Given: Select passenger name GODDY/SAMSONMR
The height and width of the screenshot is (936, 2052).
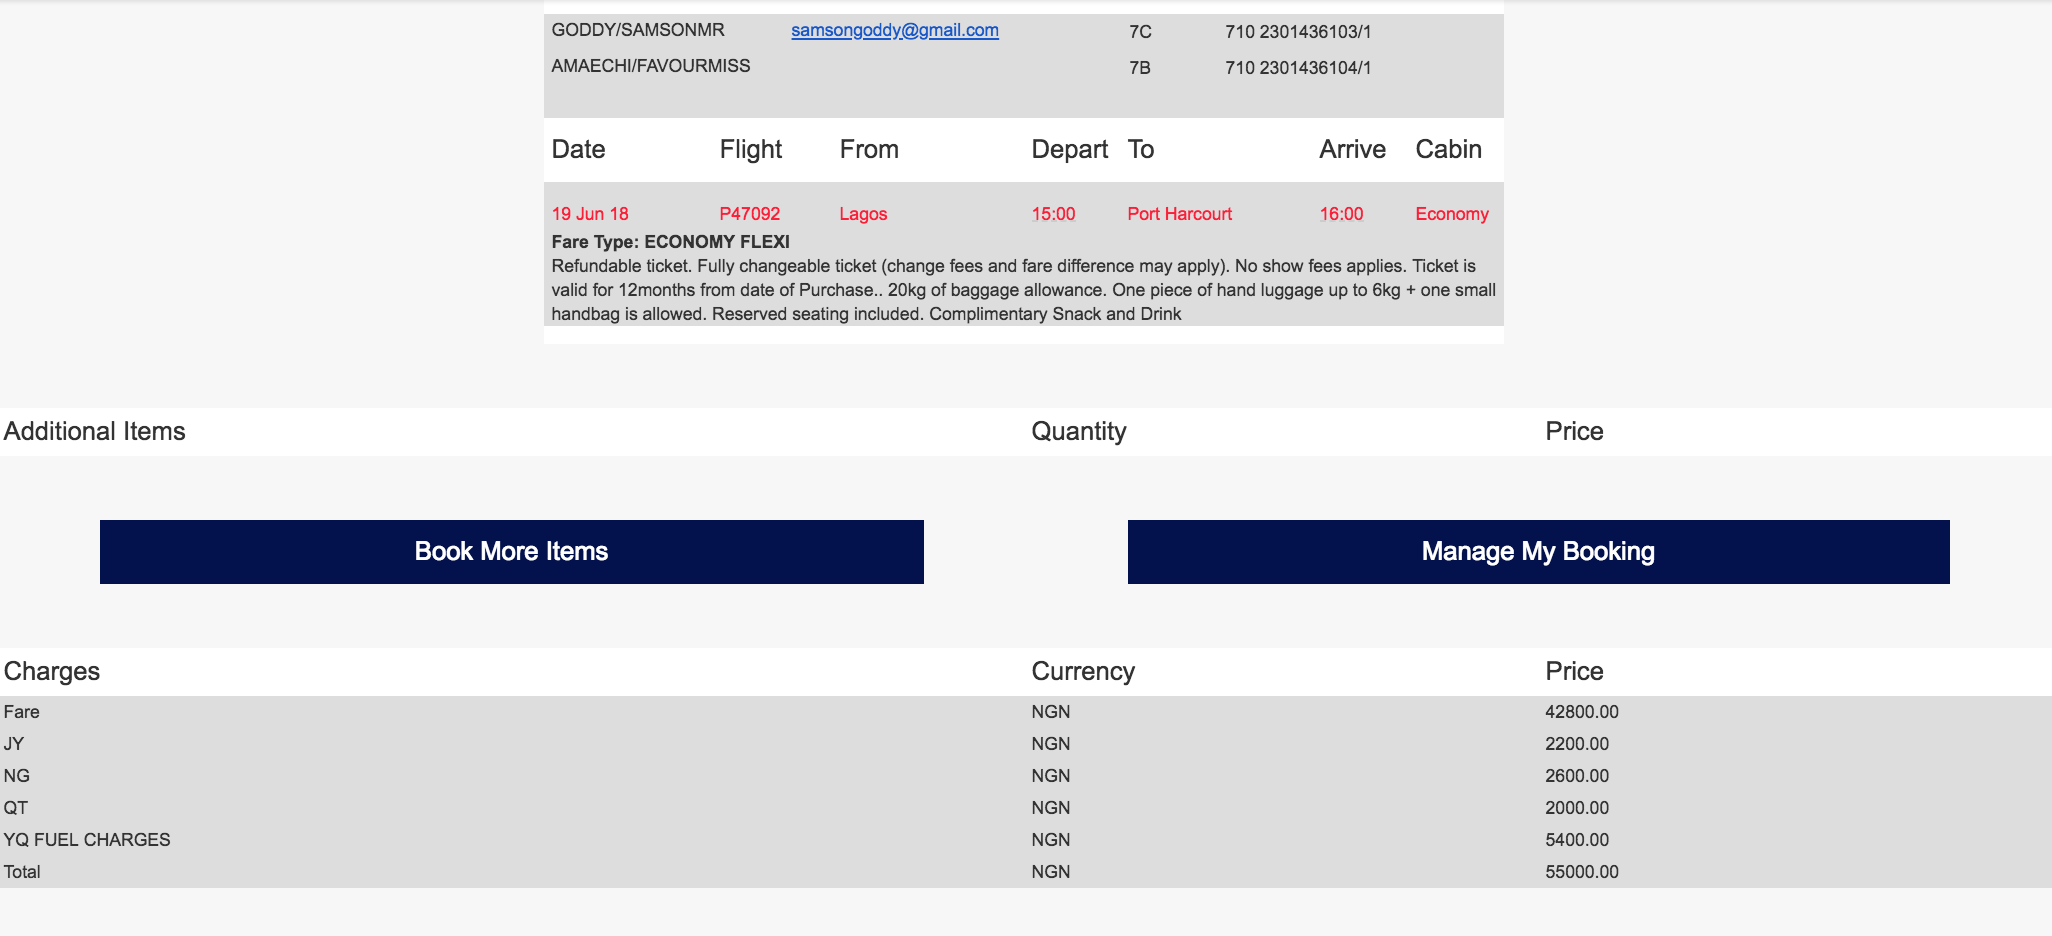Looking at the screenshot, I should click(x=638, y=30).
